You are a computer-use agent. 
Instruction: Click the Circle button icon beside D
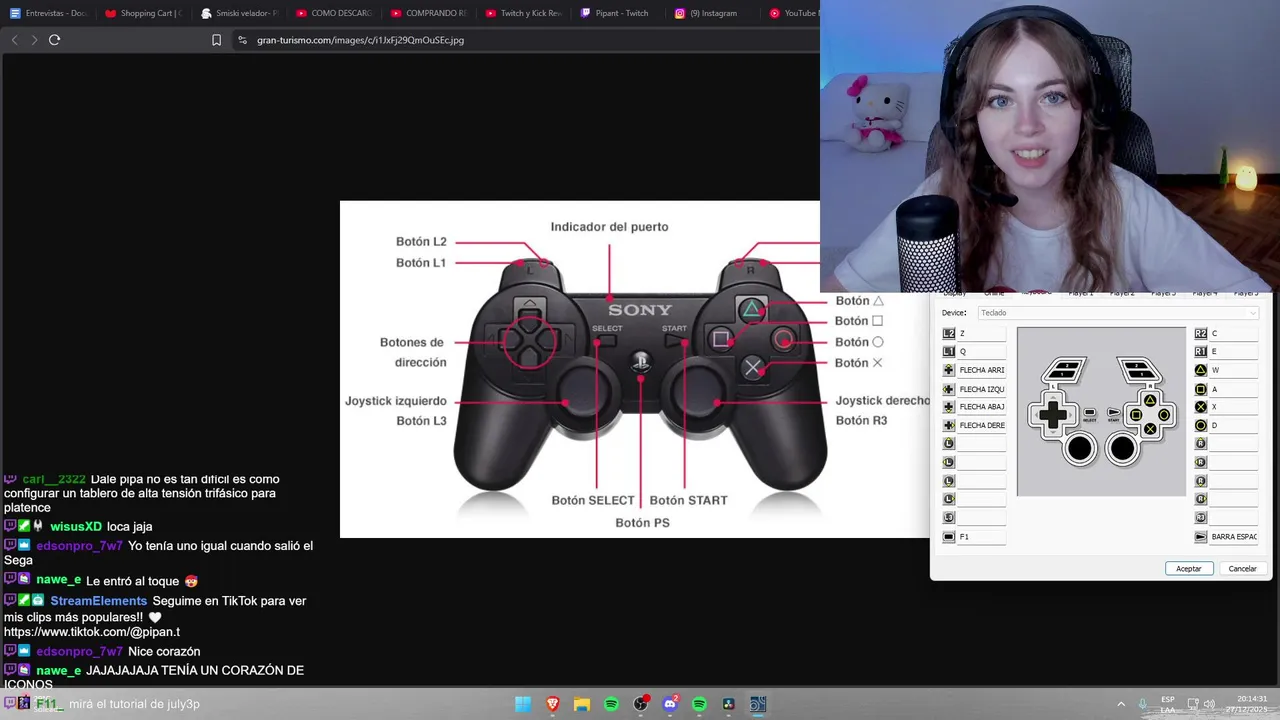coord(1201,425)
